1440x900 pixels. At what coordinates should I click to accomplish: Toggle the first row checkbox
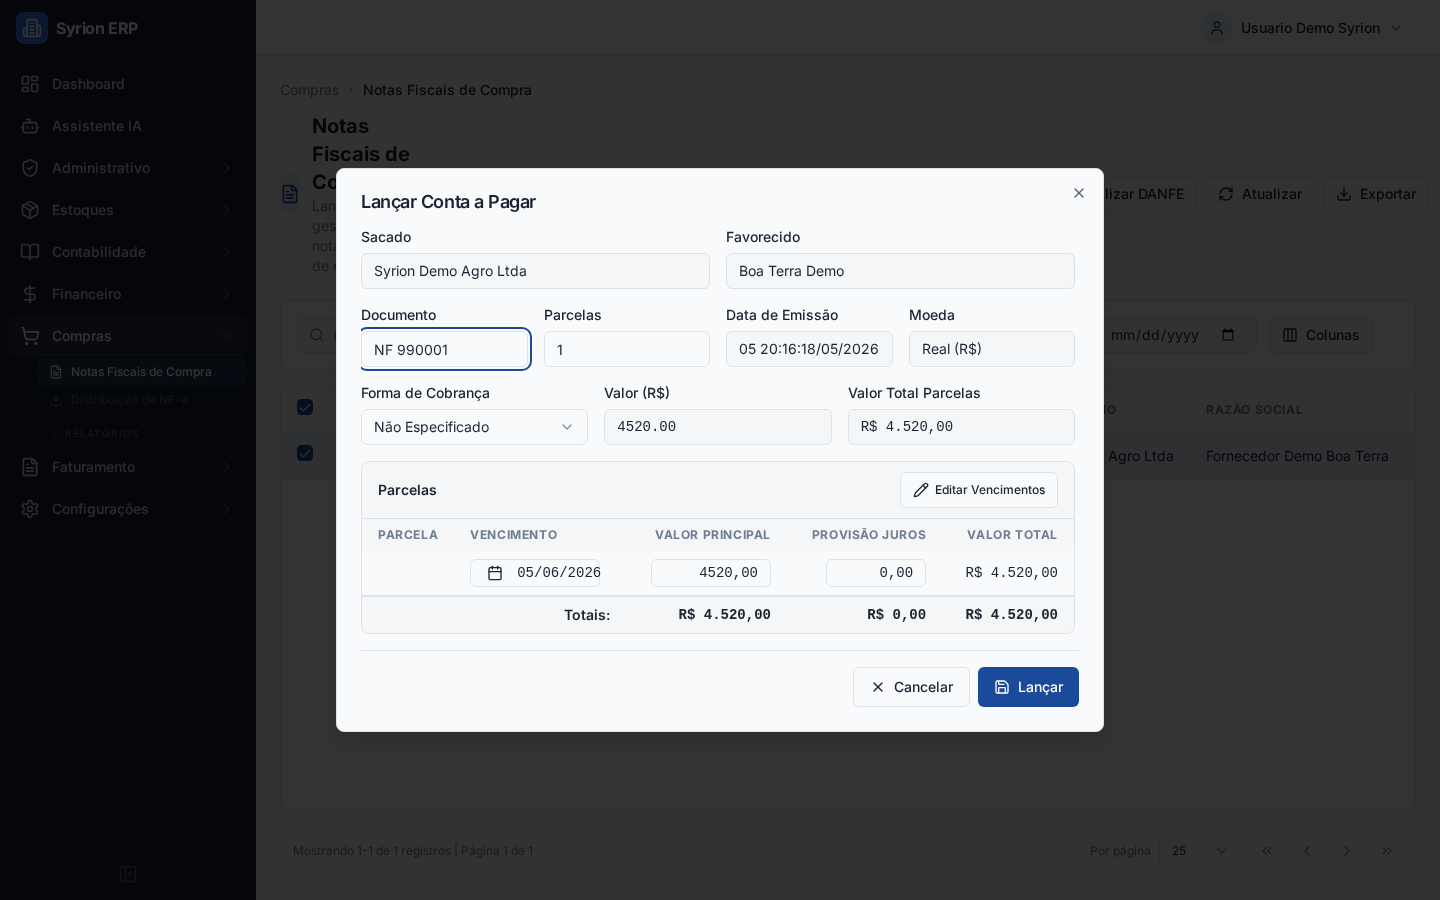click(305, 453)
